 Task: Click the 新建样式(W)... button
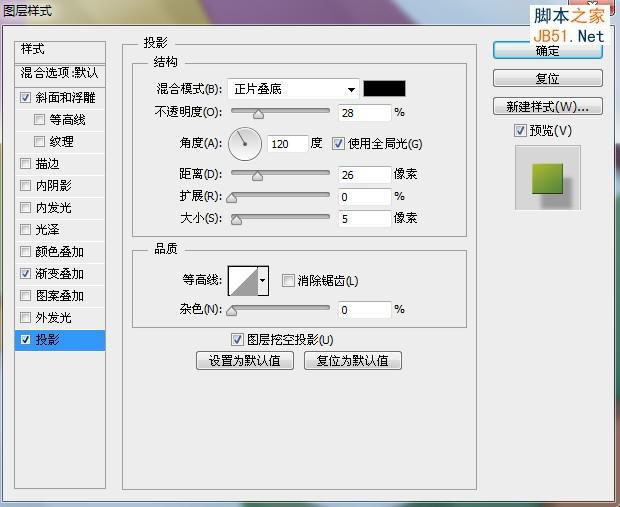click(548, 106)
